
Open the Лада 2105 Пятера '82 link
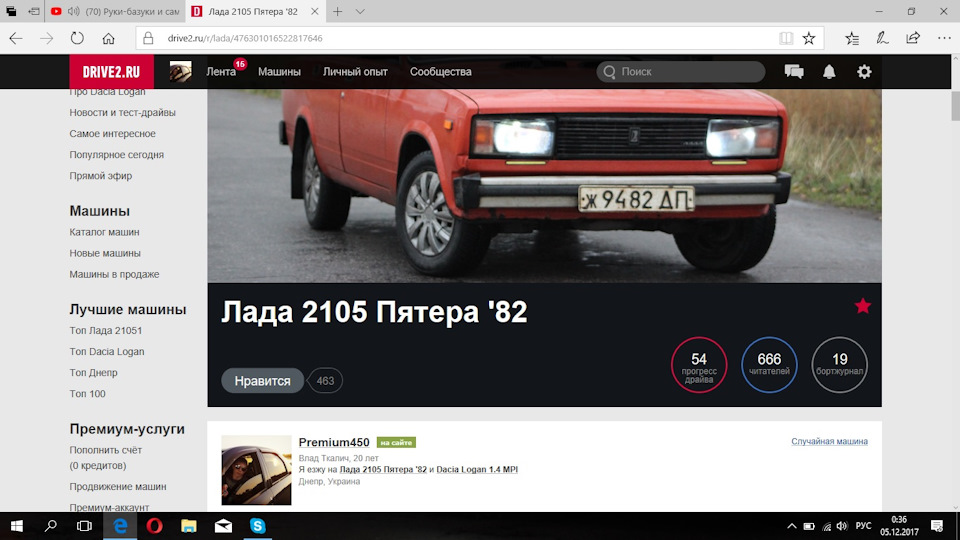[x=383, y=470]
